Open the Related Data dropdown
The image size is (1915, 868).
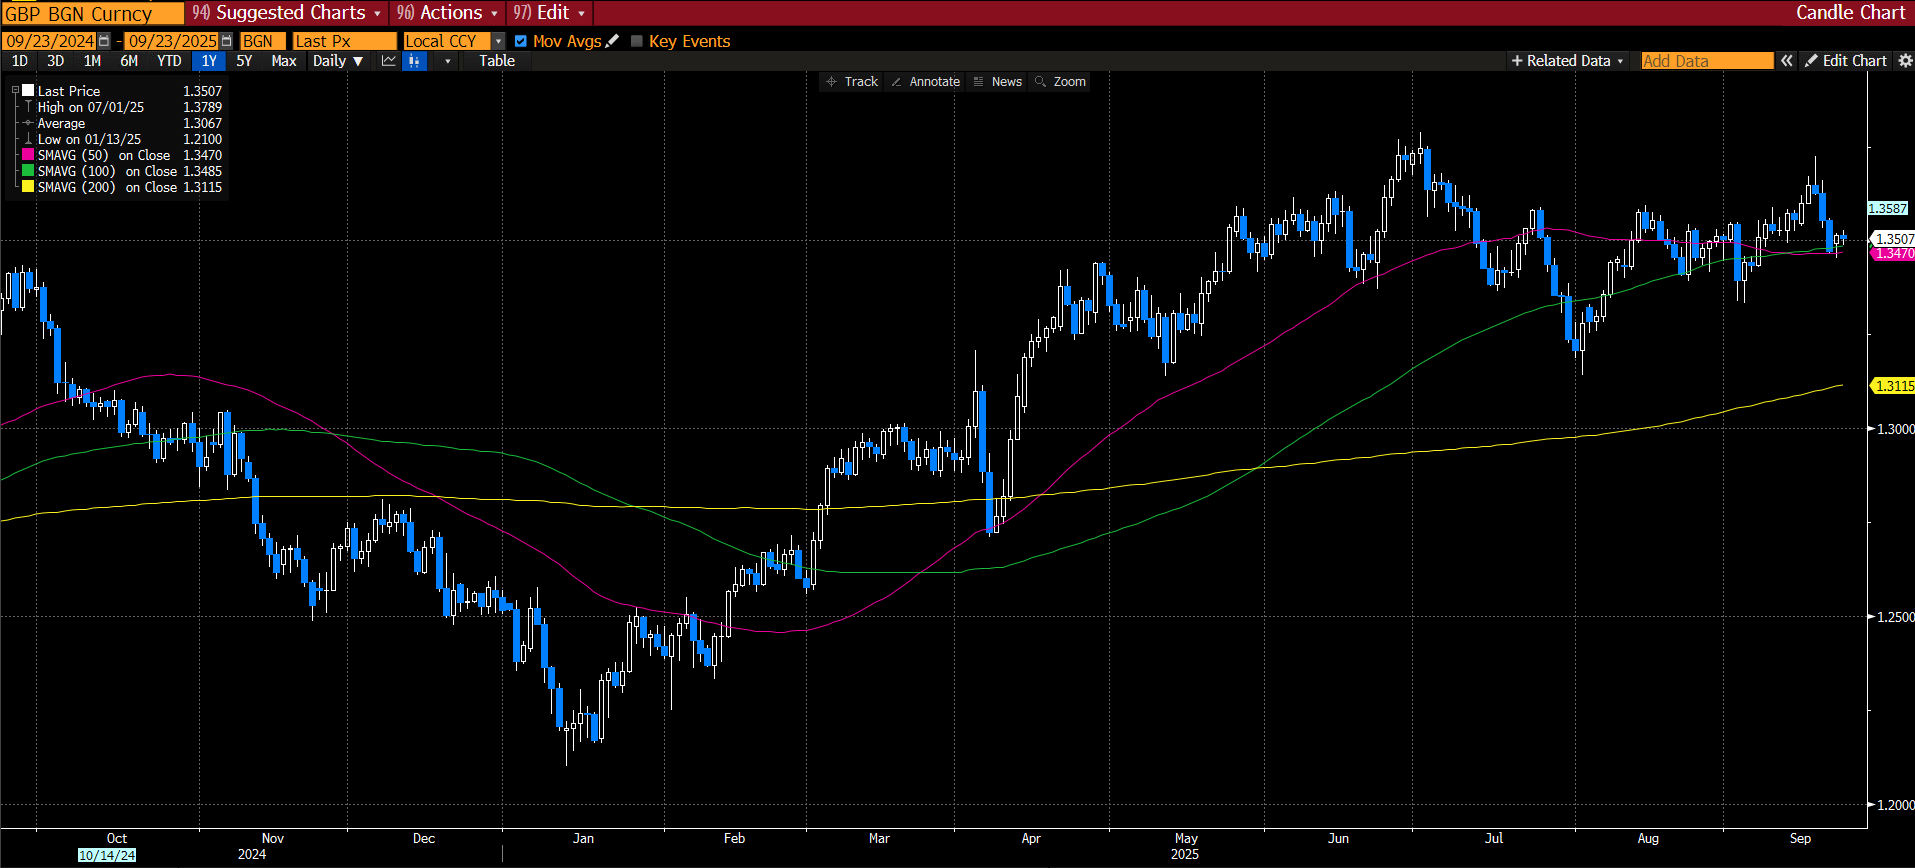click(x=1567, y=61)
